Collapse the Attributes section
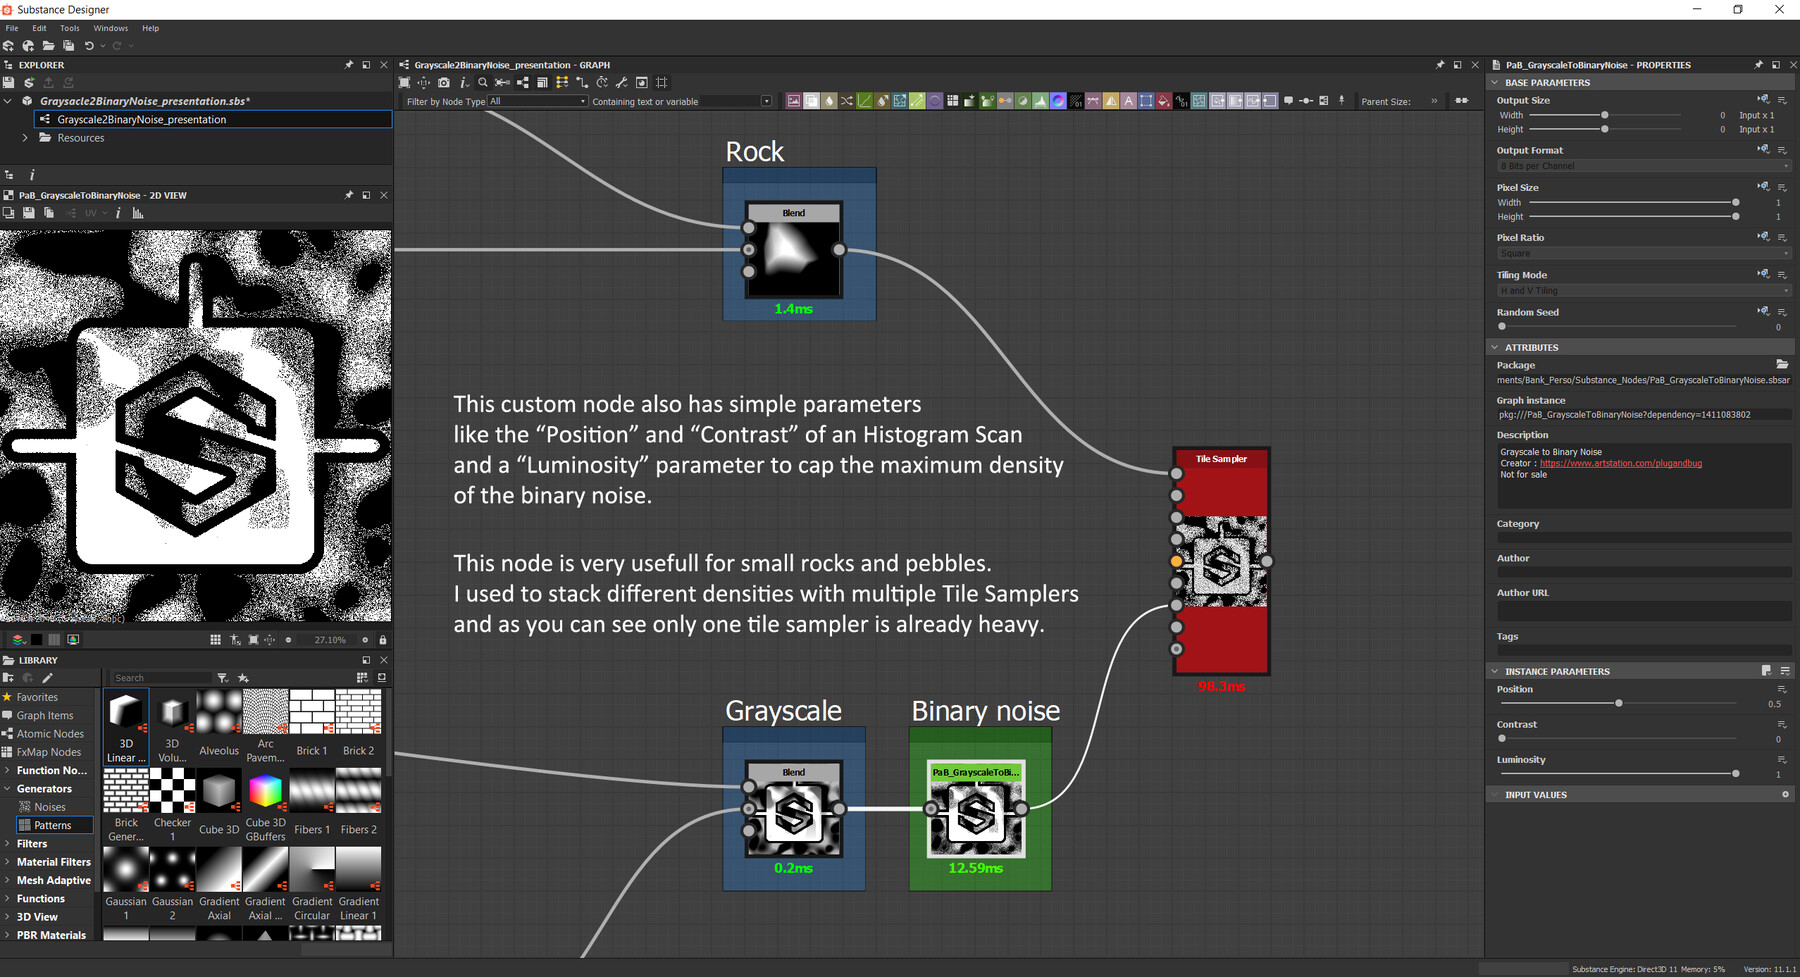Image resolution: width=1800 pixels, height=977 pixels. click(x=1495, y=347)
